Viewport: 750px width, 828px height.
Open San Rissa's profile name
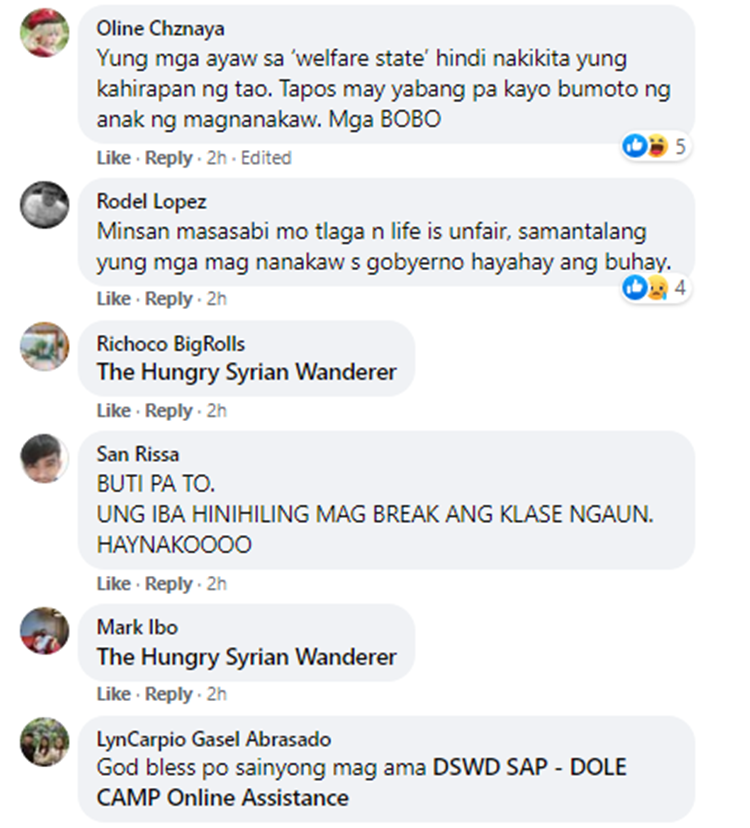[138, 454]
